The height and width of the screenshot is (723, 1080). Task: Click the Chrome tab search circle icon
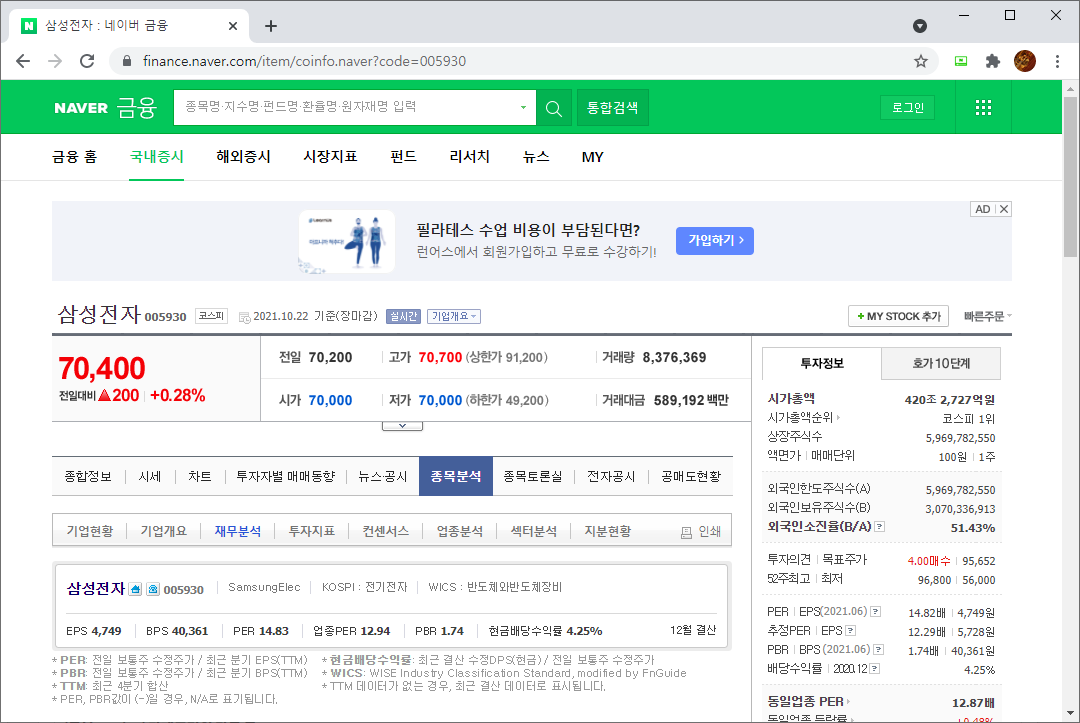[x=920, y=26]
